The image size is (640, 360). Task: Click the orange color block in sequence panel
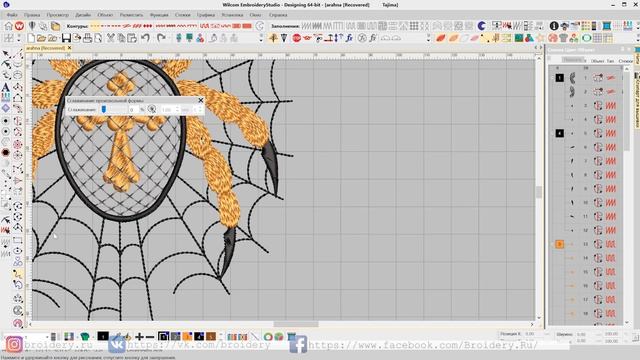pos(559,244)
